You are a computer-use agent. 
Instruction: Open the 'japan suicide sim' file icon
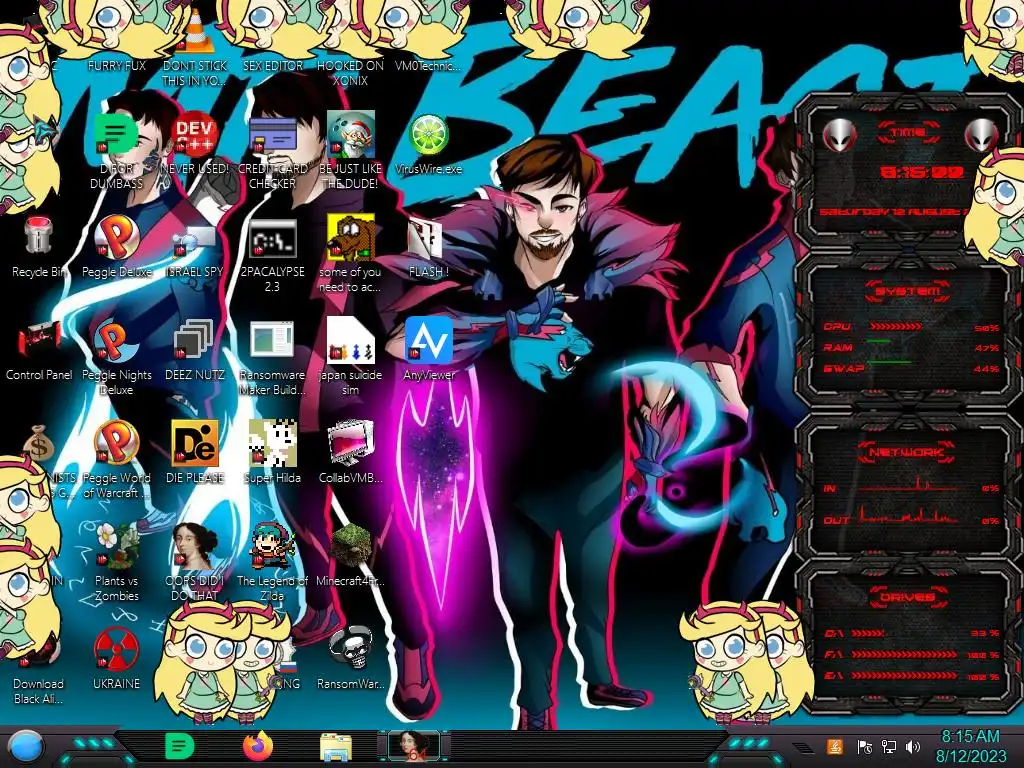click(x=351, y=340)
